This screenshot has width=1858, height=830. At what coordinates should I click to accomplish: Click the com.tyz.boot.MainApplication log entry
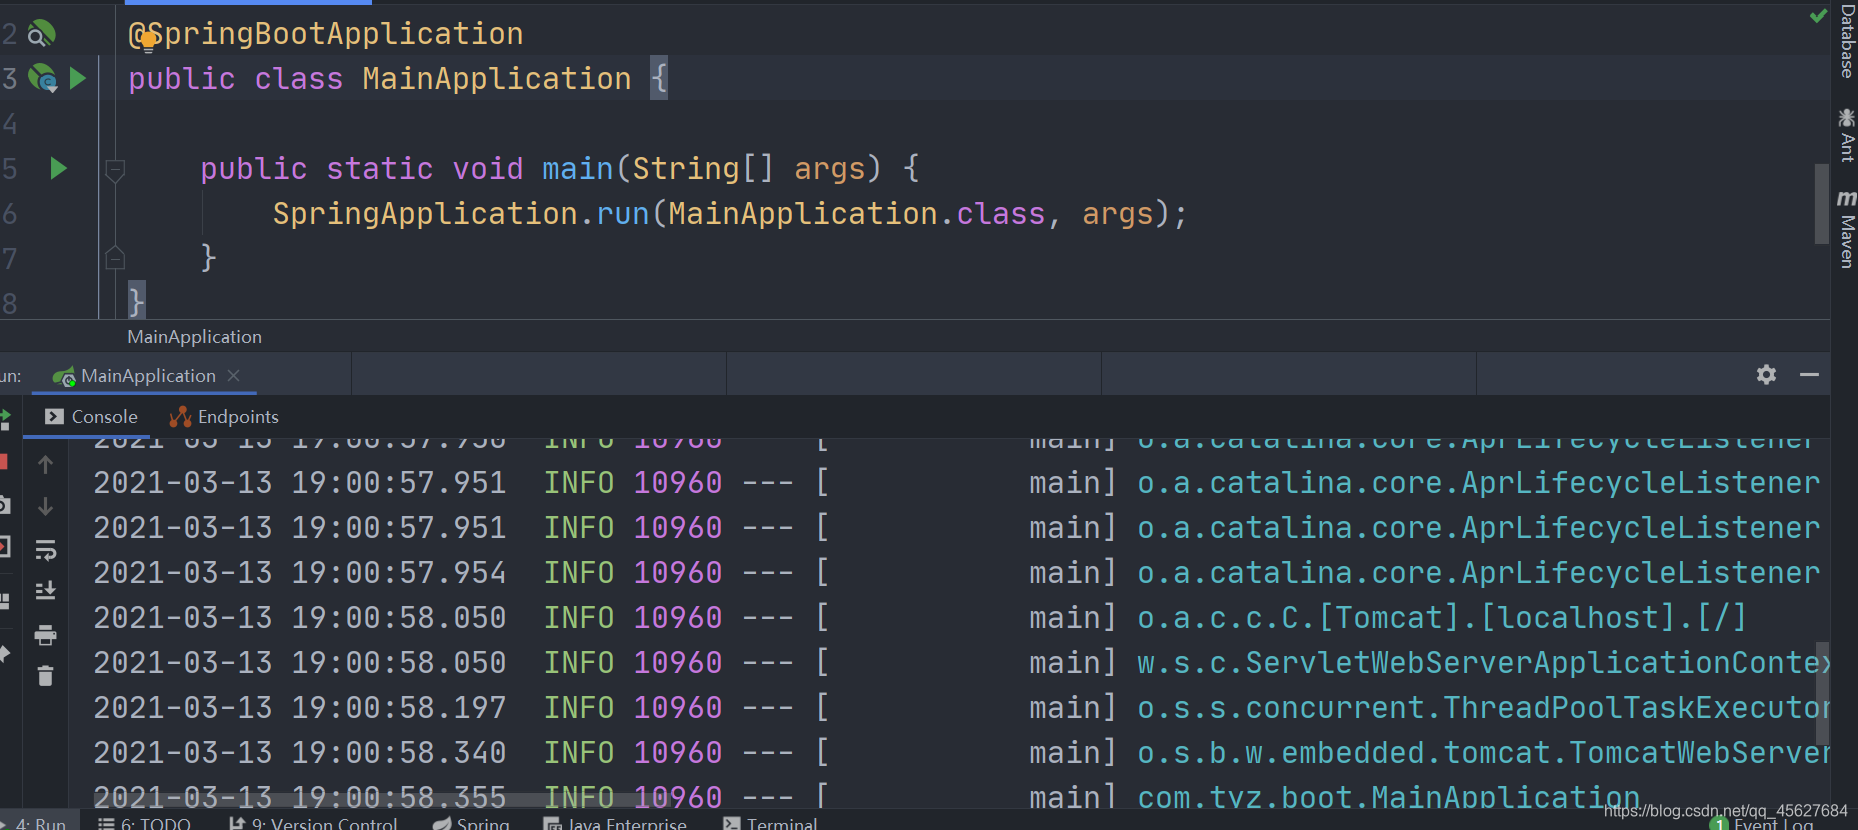coord(1388,798)
